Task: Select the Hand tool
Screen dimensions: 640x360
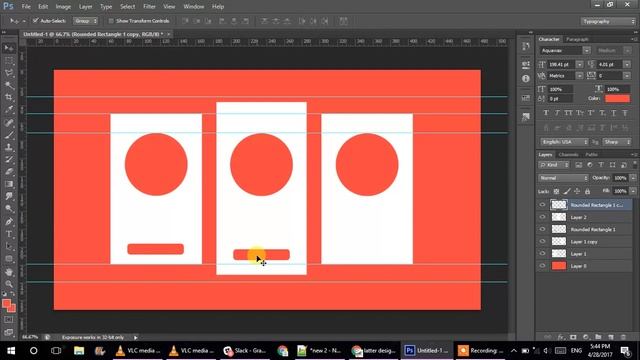Action: (9, 272)
